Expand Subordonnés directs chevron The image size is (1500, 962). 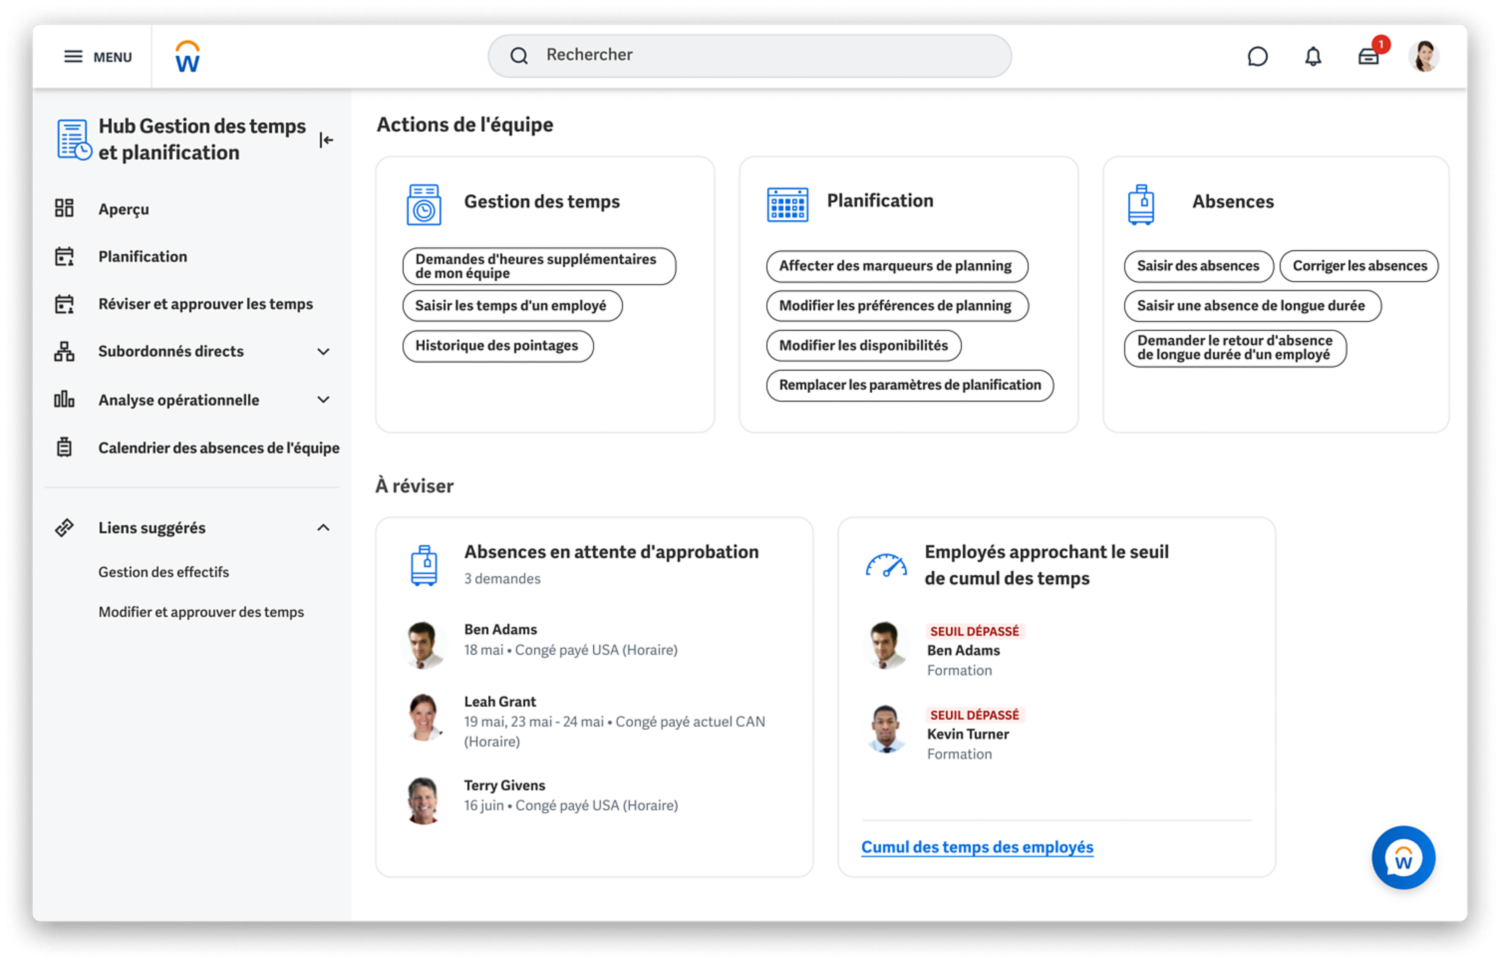pos(323,351)
